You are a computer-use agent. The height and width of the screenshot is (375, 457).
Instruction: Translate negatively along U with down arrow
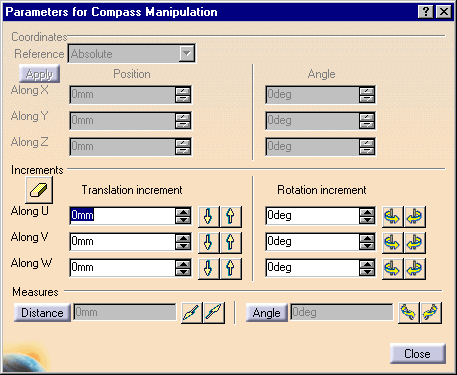click(209, 217)
